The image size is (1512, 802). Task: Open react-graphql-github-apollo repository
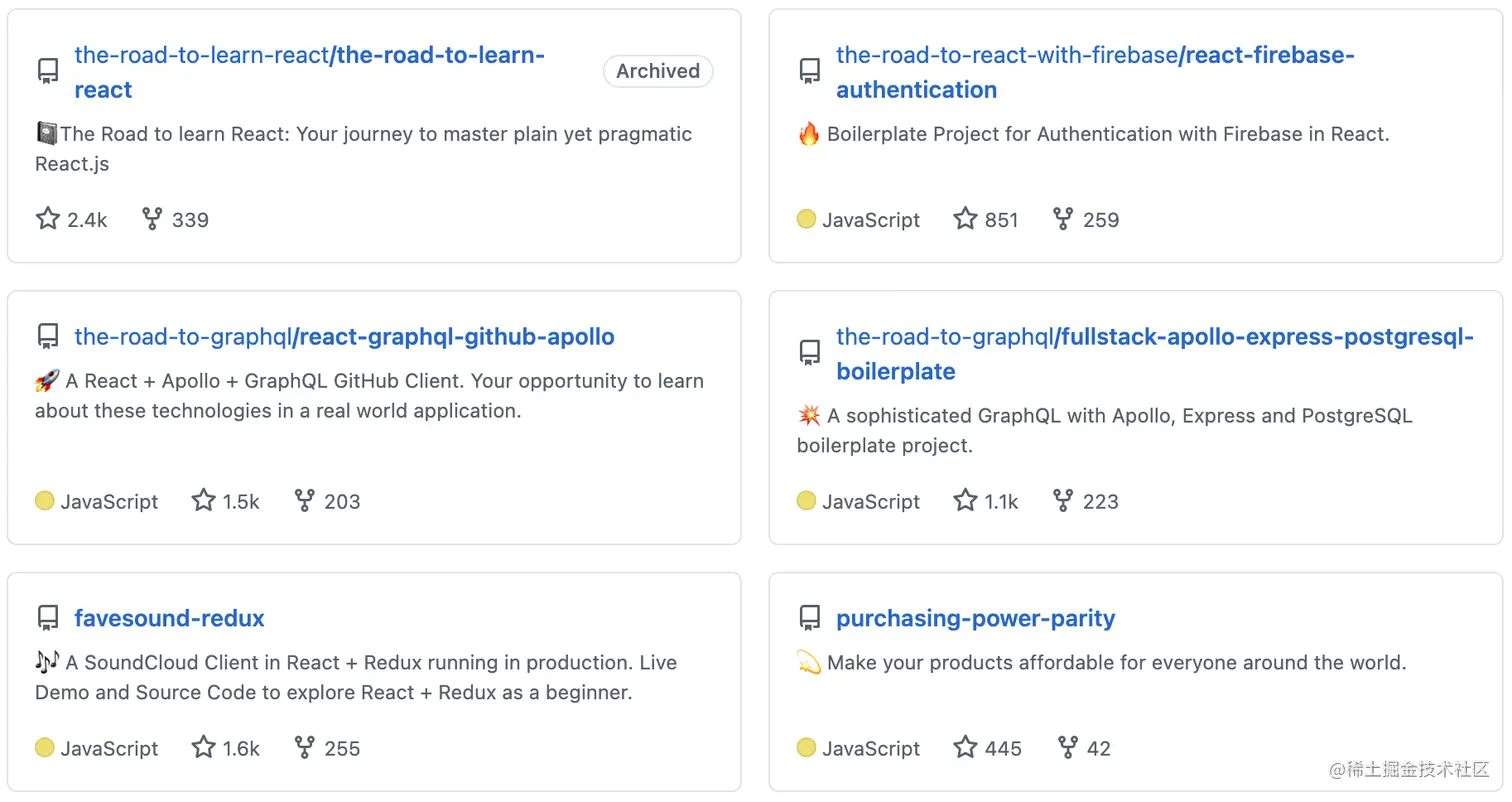pyautogui.click(x=344, y=337)
